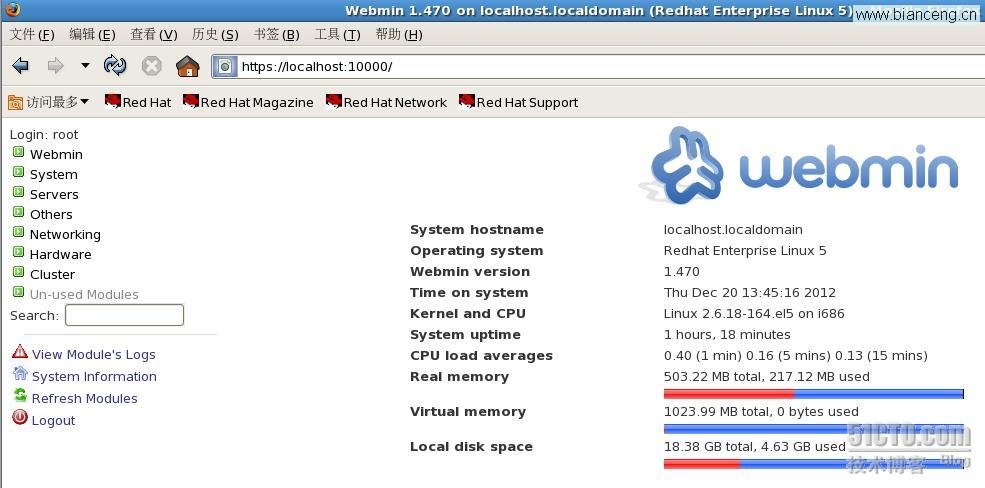Go back with the browser back arrow
Screen dimensions: 985x488
(21, 65)
